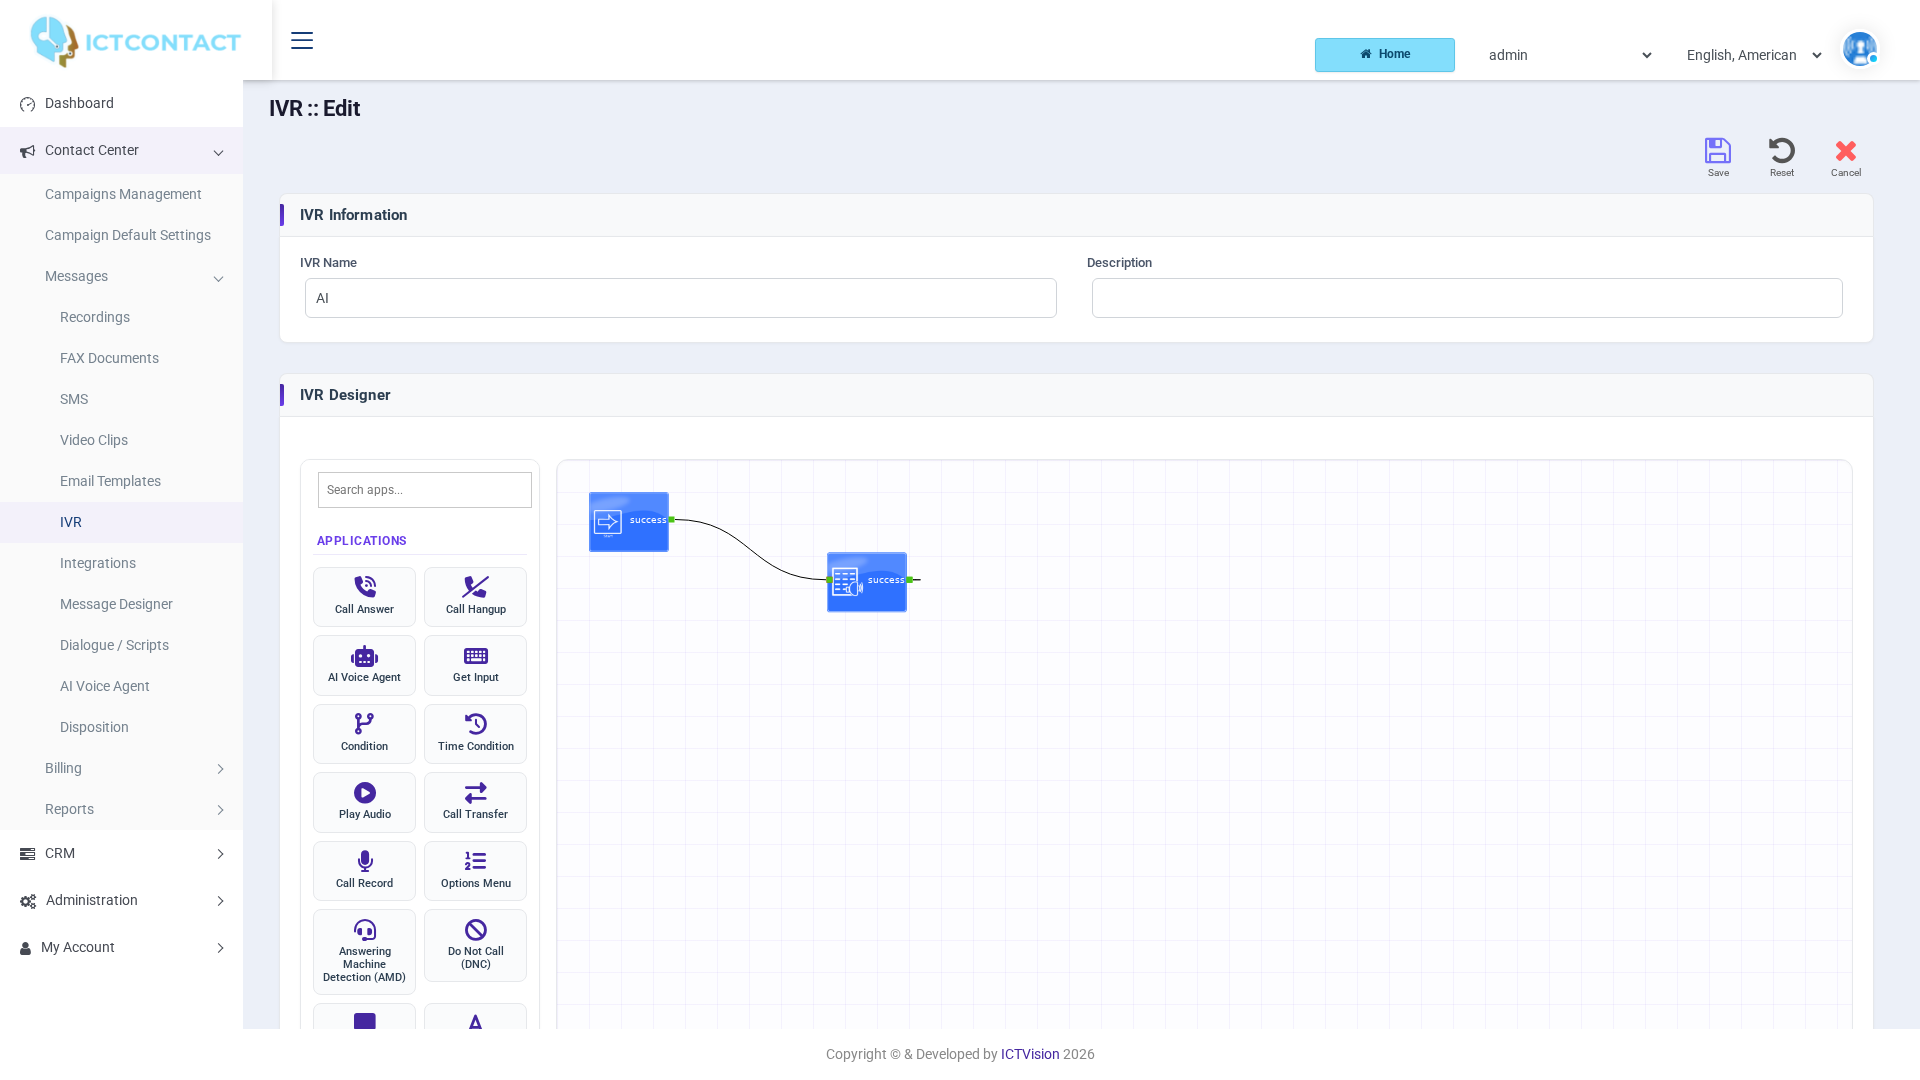Click the second node's success output port
The image size is (1920, 1080).
click(910, 580)
